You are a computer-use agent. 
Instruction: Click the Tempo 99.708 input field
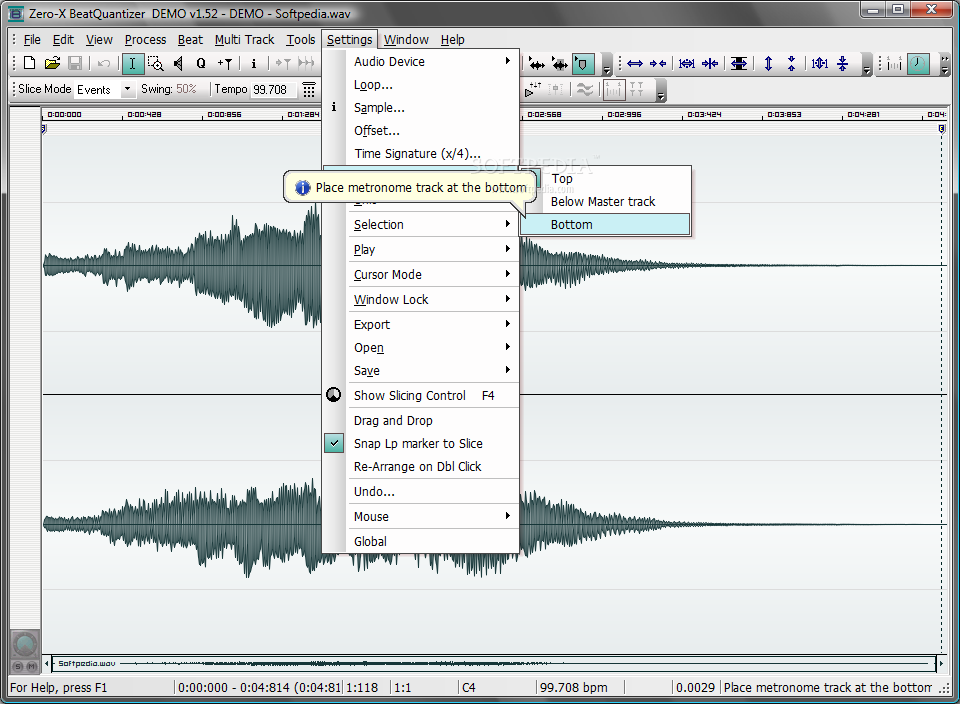[x=273, y=89]
